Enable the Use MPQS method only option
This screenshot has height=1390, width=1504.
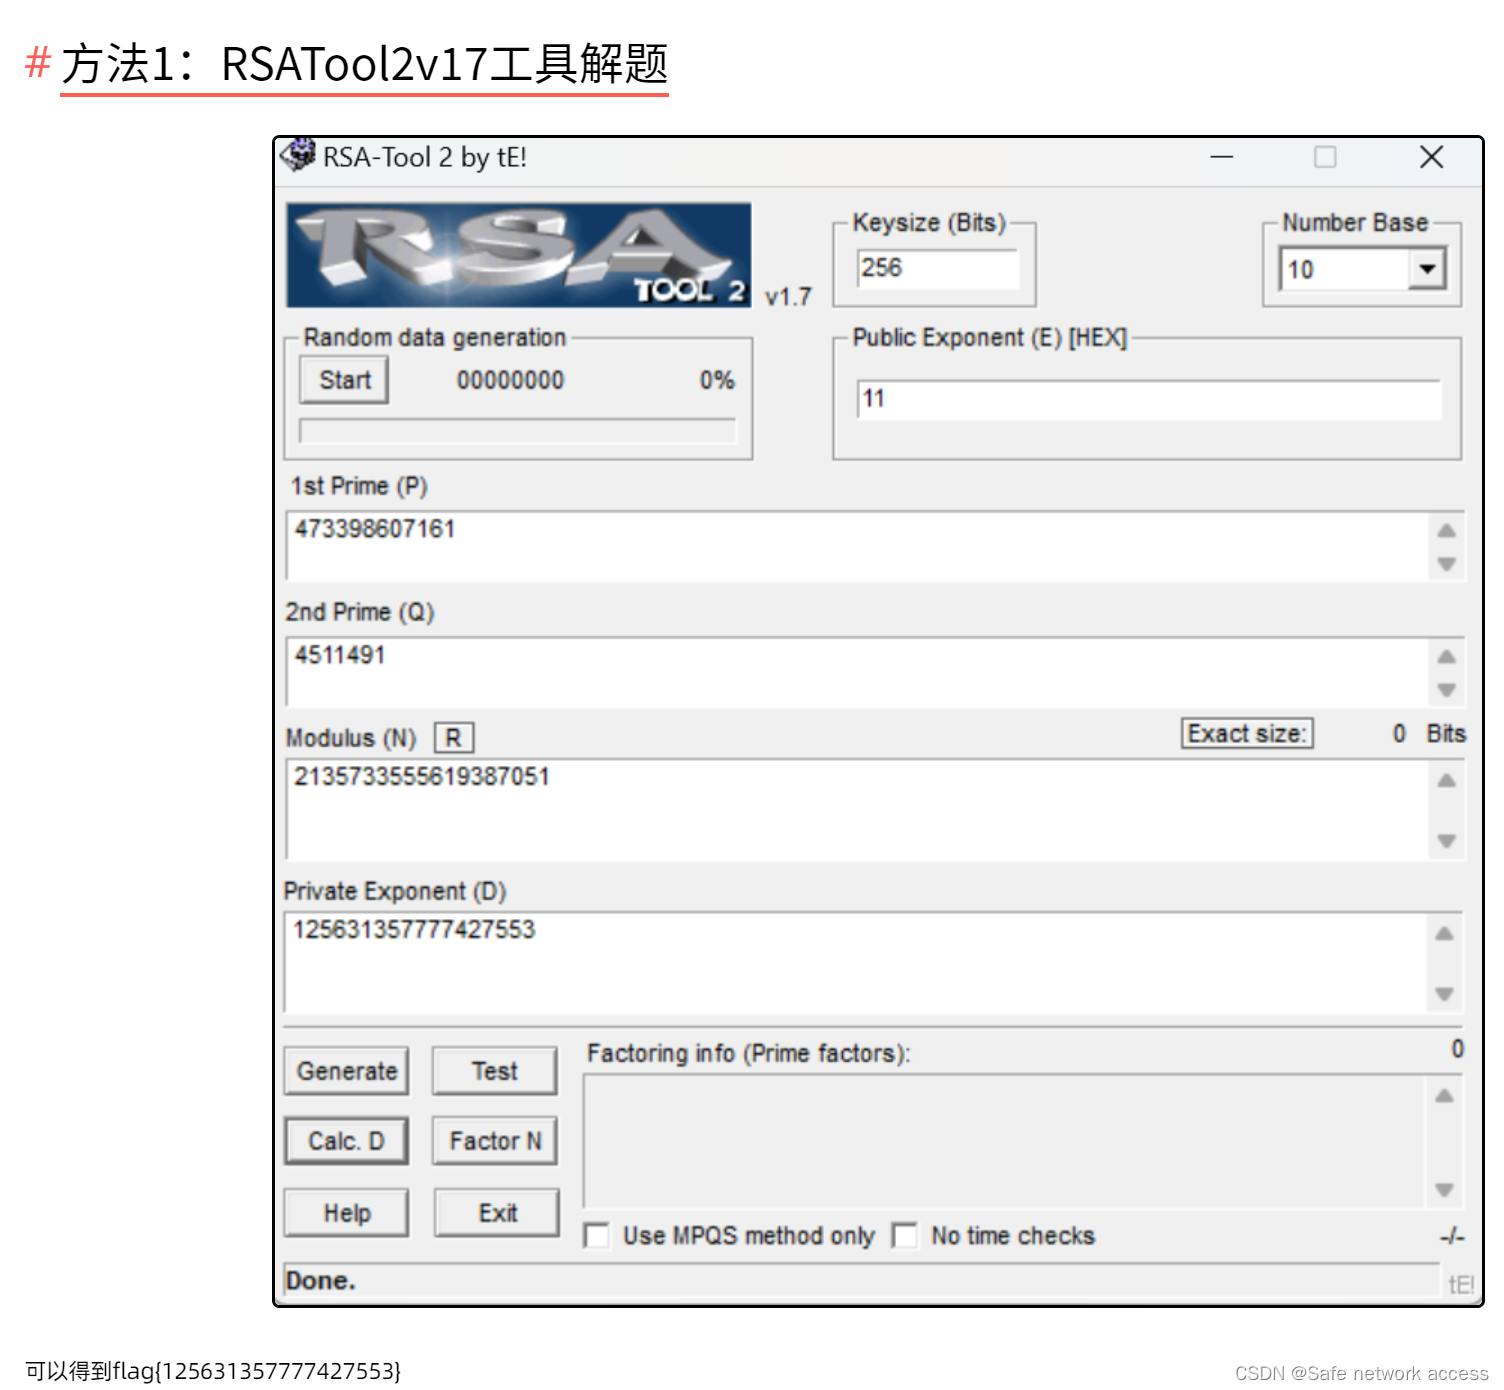597,1236
